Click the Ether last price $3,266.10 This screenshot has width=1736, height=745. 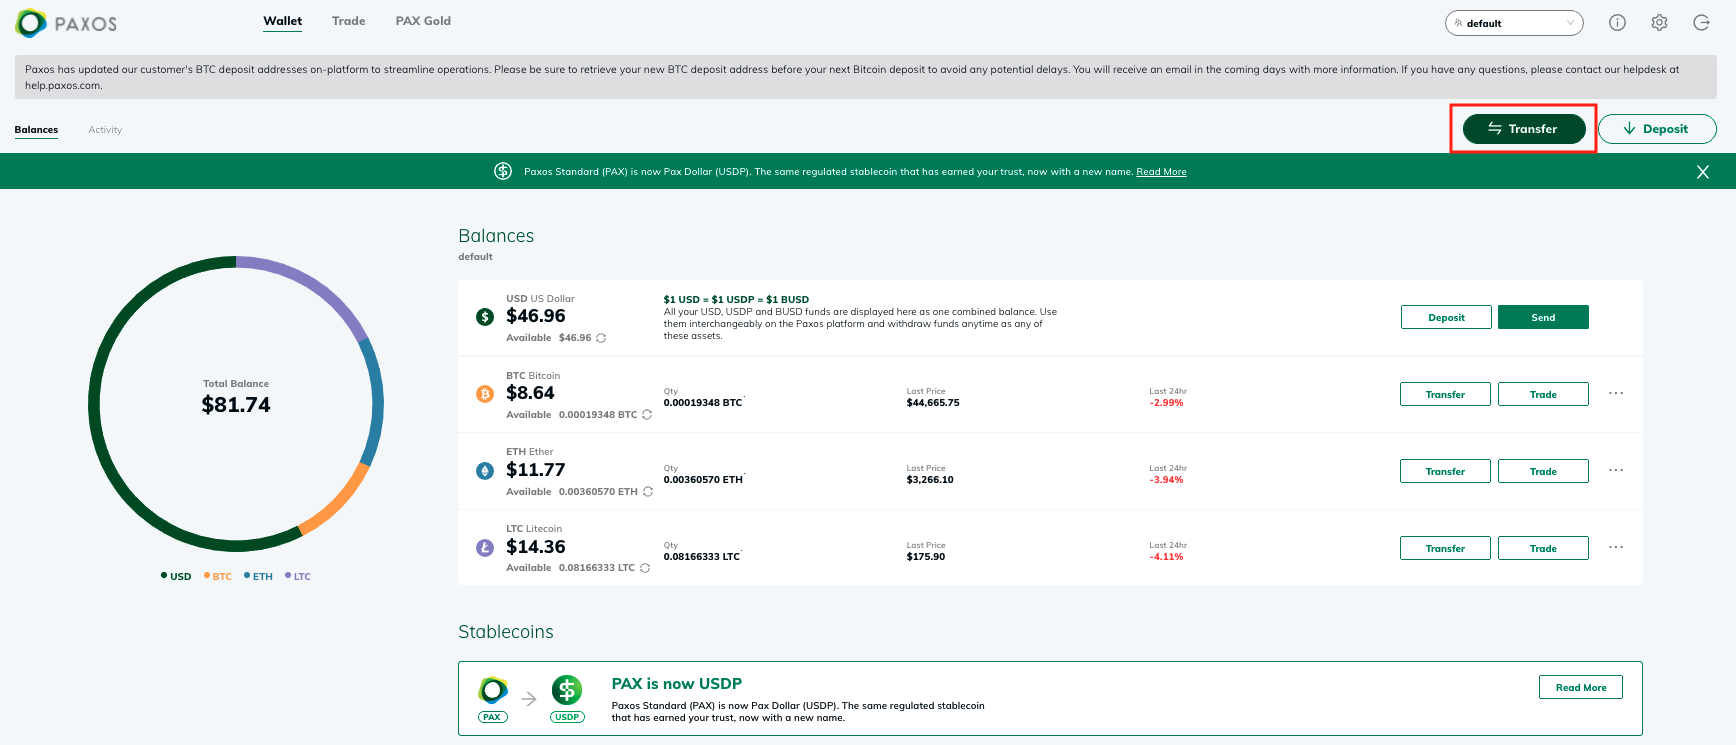tap(930, 480)
